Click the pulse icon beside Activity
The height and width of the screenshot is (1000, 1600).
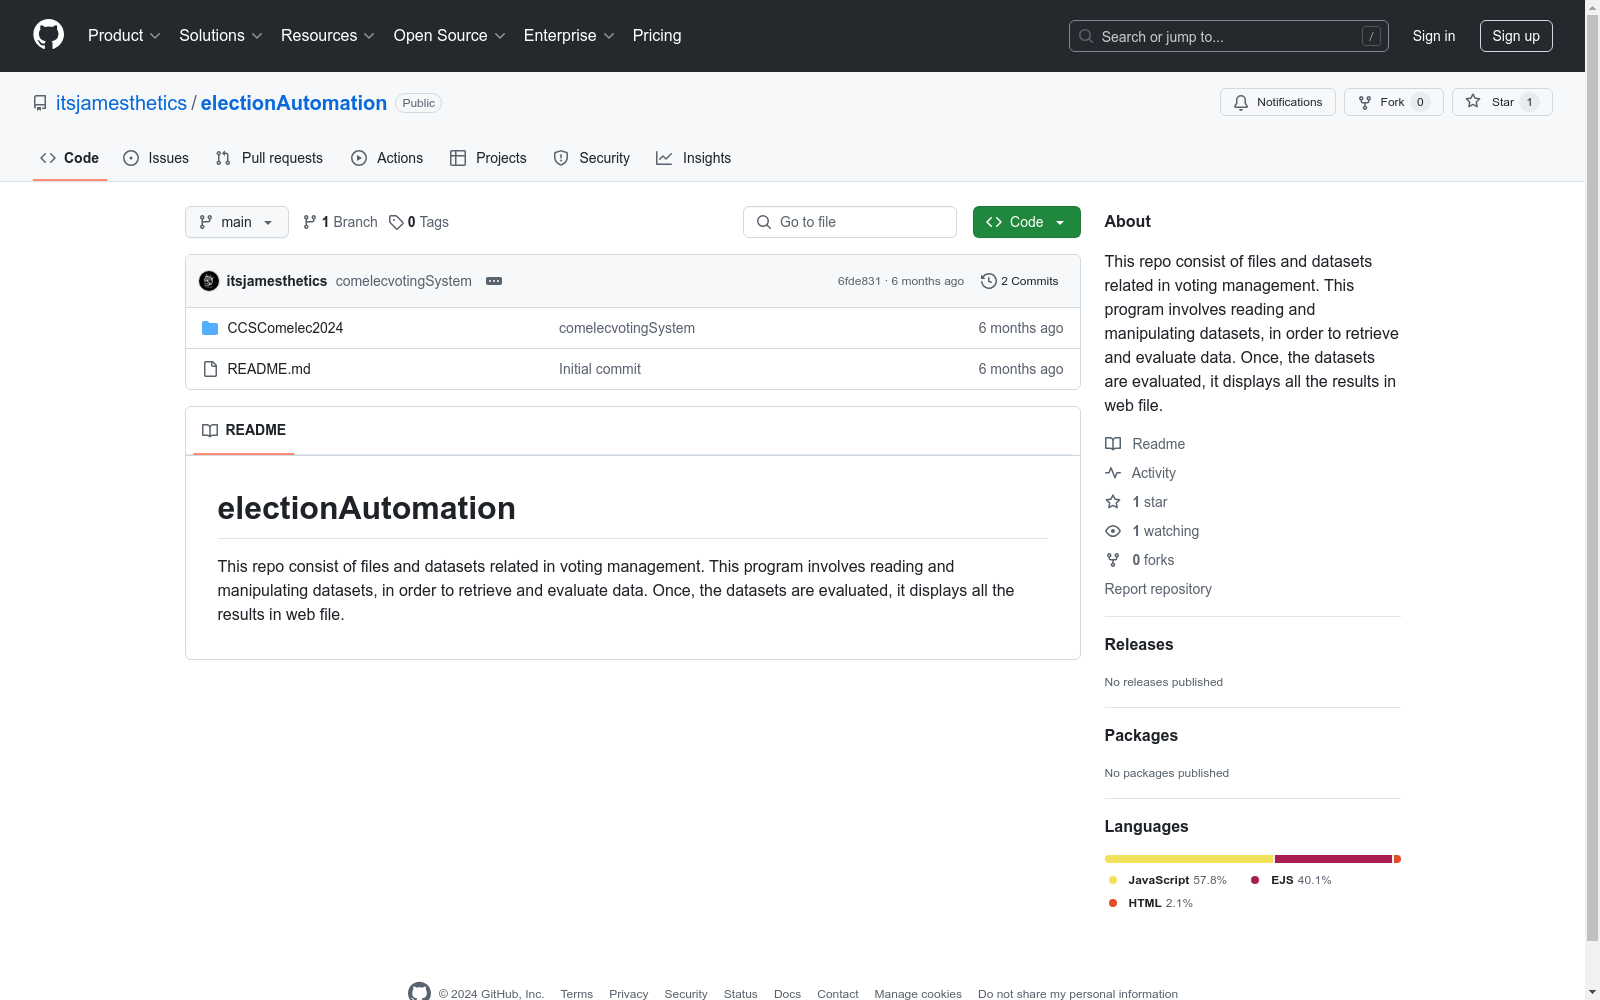(1113, 473)
